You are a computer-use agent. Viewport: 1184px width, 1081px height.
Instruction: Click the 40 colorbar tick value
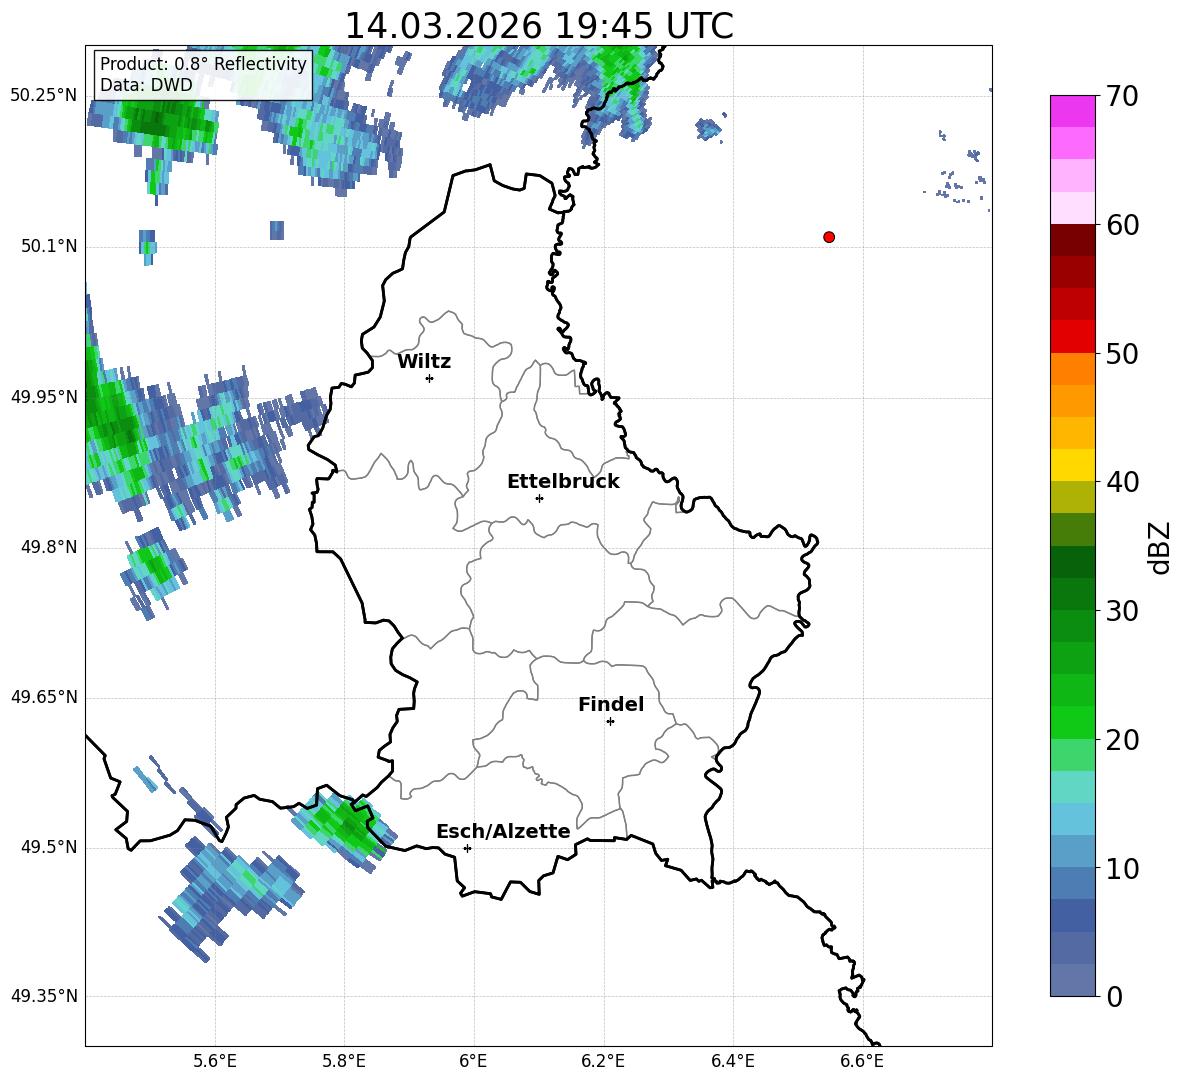point(1122,482)
